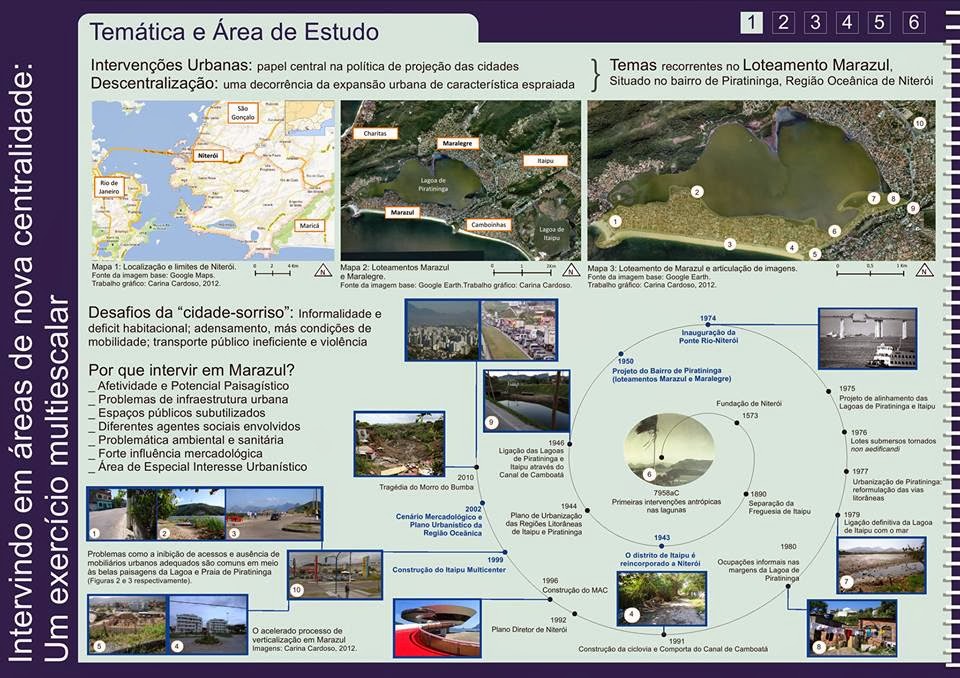Select the Maralegre label on Mapa 2

pos(457,143)
